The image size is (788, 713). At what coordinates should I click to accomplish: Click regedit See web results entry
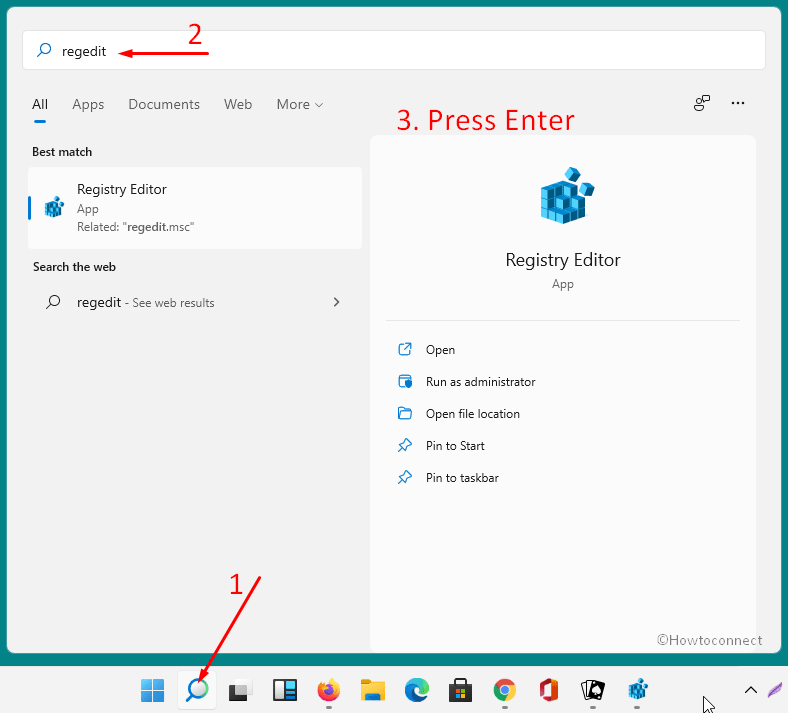click(x=195, y=302)
